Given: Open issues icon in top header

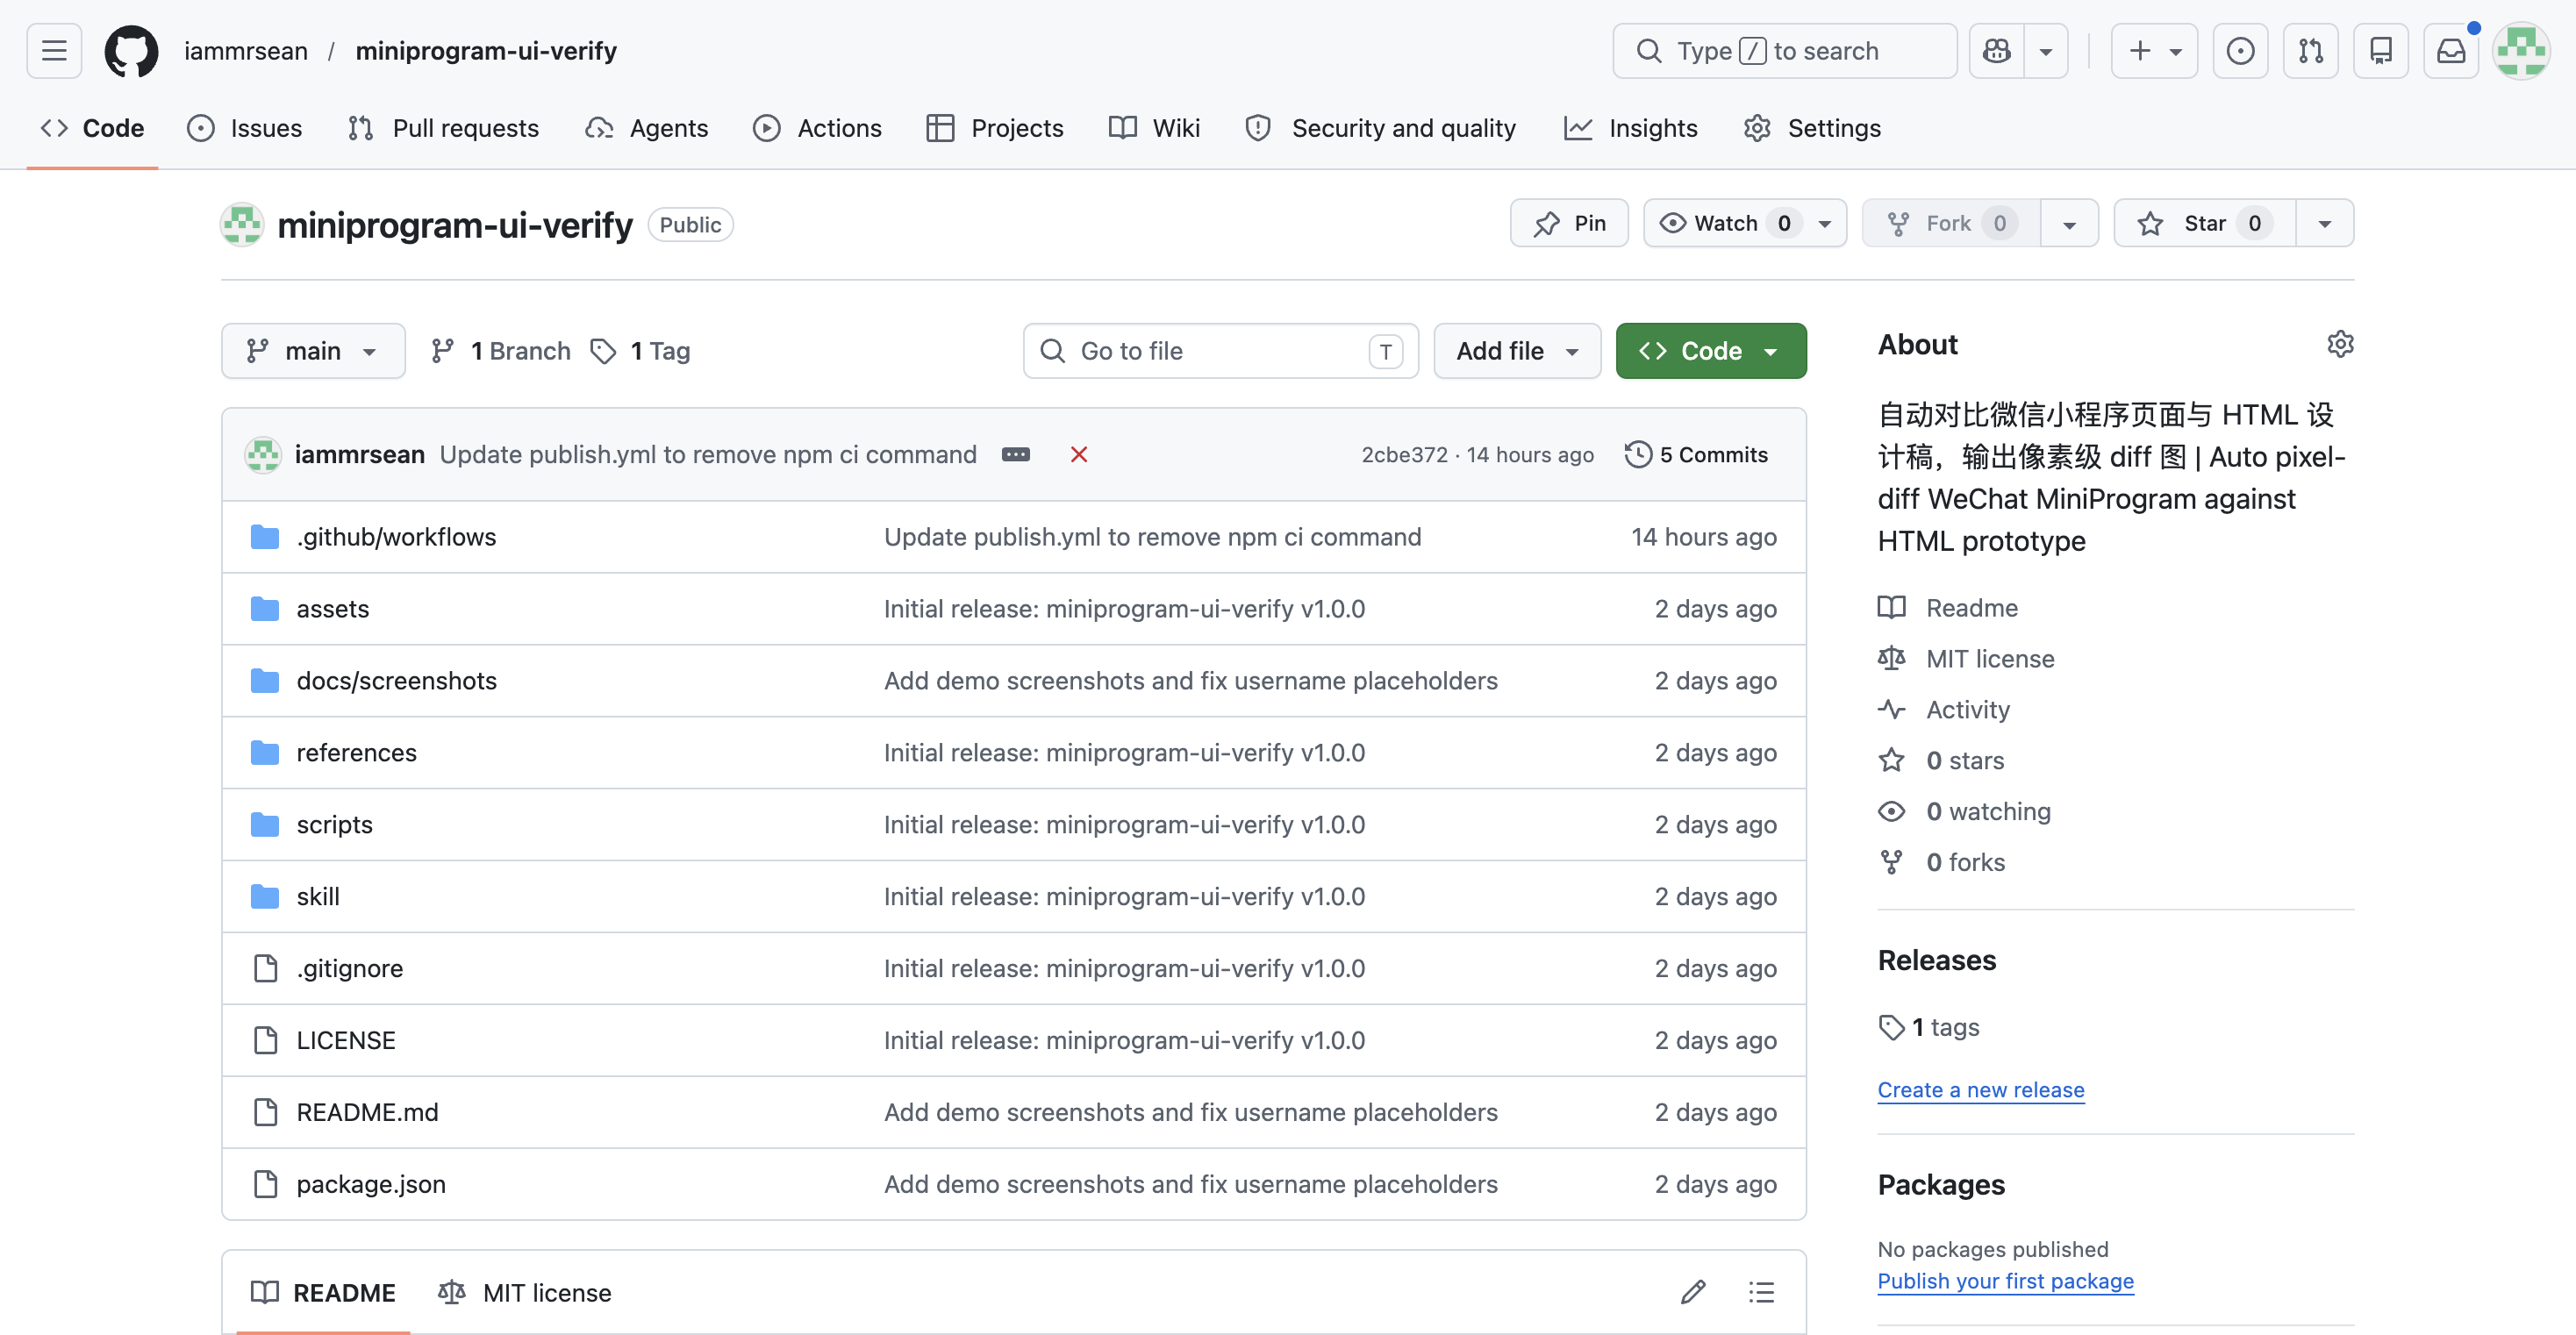Looking at the screenshot, I should point(2241,51).
